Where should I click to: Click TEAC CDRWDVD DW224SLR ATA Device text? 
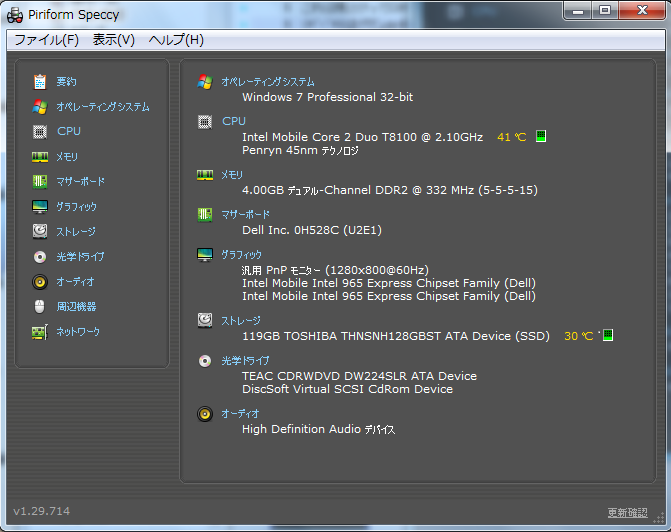click(x=359, y=376)
